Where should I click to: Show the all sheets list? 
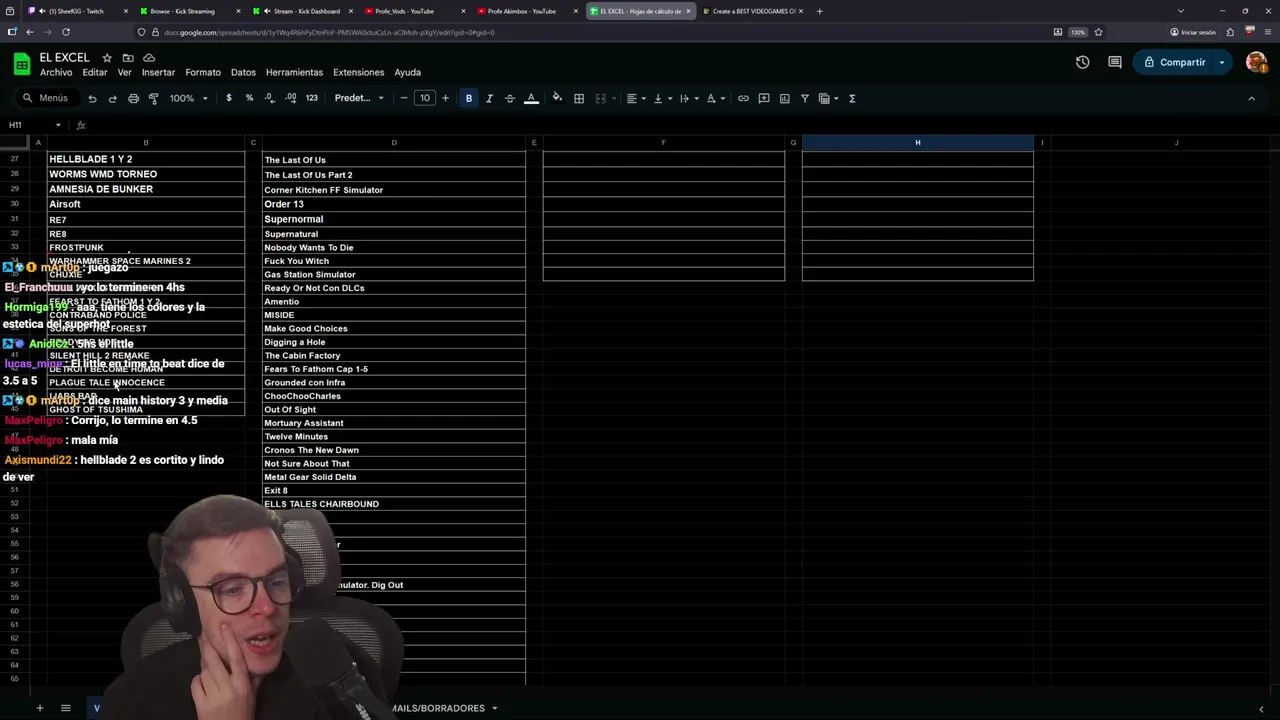pyautogui.click(x=66, y=708)
